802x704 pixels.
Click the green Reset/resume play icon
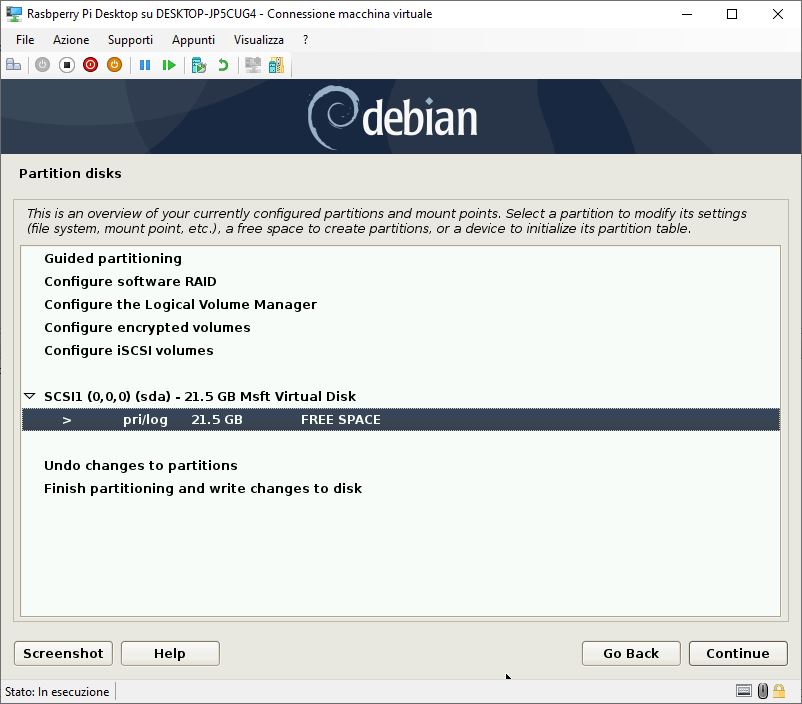click(x=169, y=65)
